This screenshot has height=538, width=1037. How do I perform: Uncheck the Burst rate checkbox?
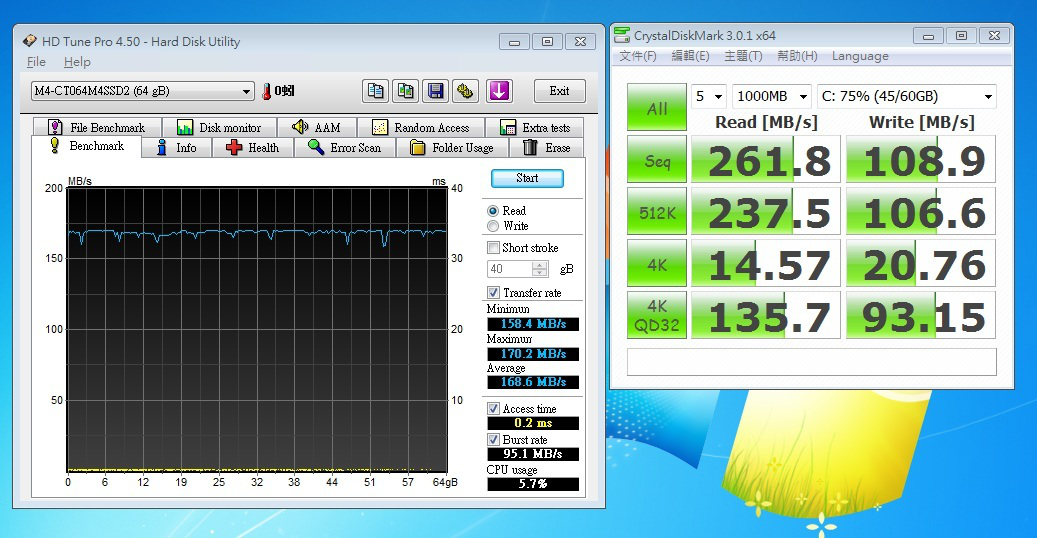click(493, 439)
